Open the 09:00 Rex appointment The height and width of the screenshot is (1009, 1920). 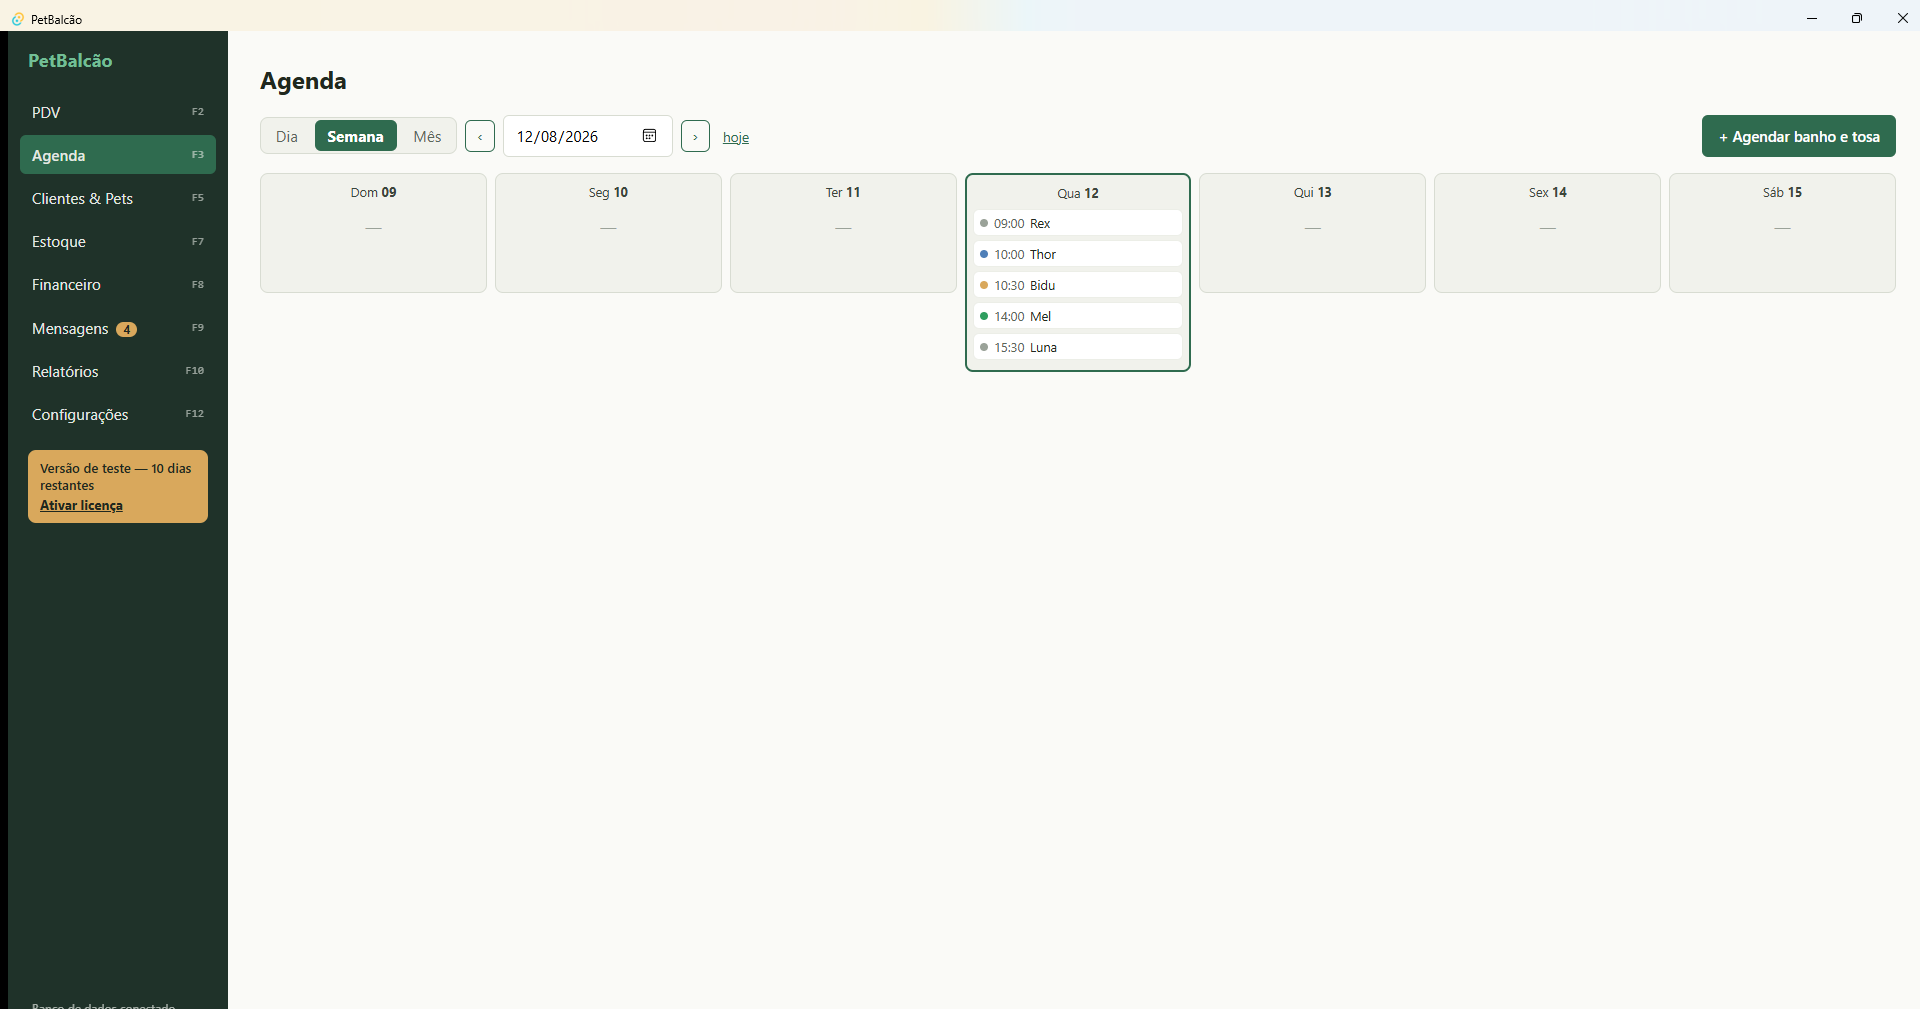(x=1077, y=223)
